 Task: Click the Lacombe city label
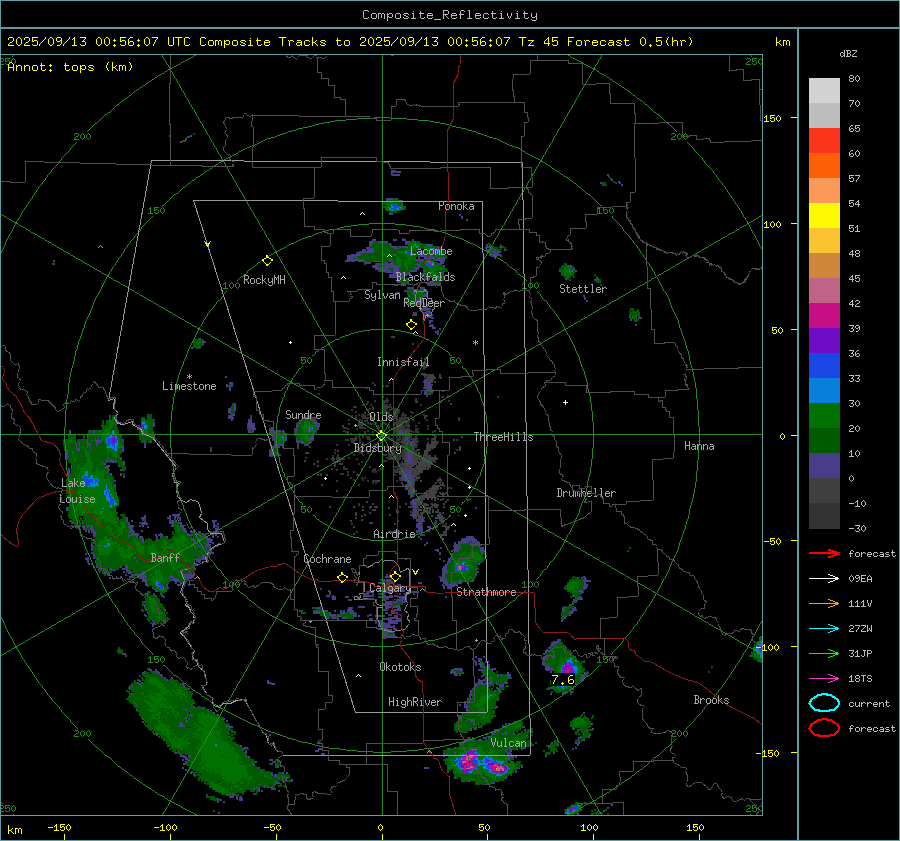(431, 251)
